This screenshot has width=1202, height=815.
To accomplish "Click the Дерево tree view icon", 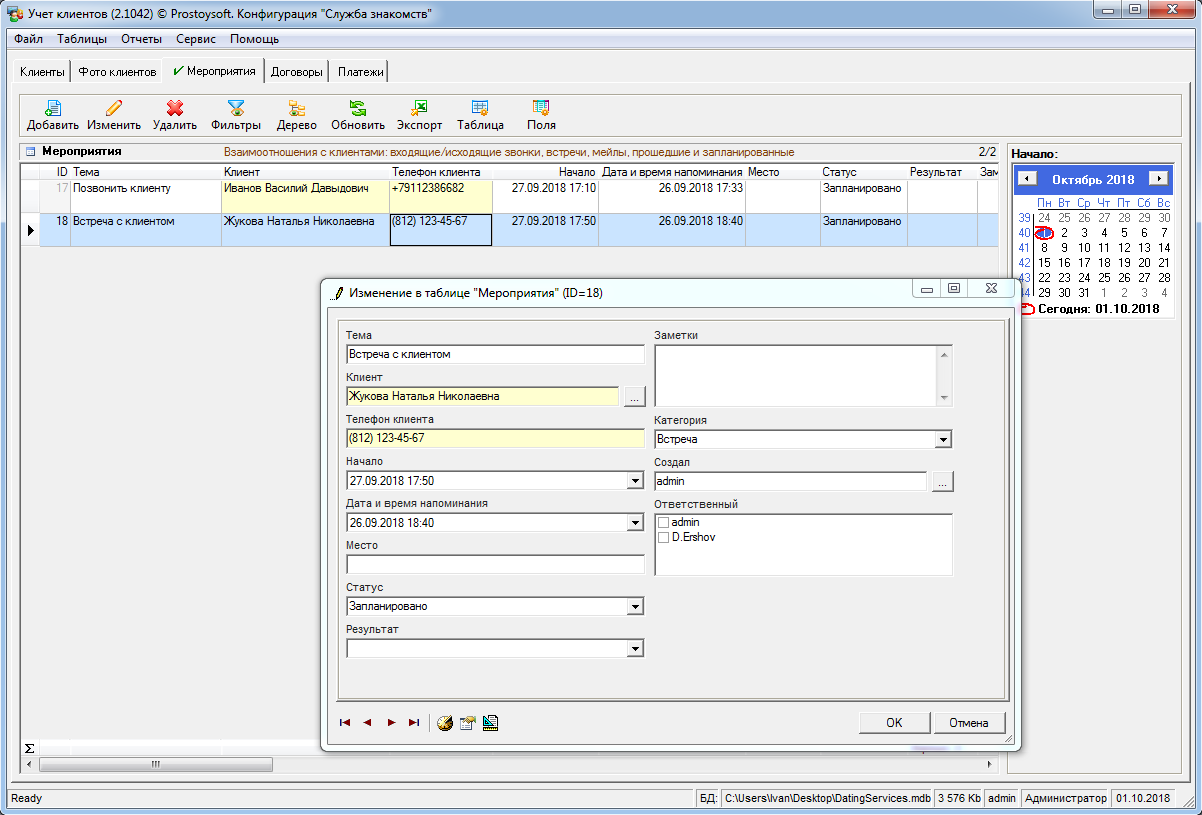I will (x=297, y=108).
